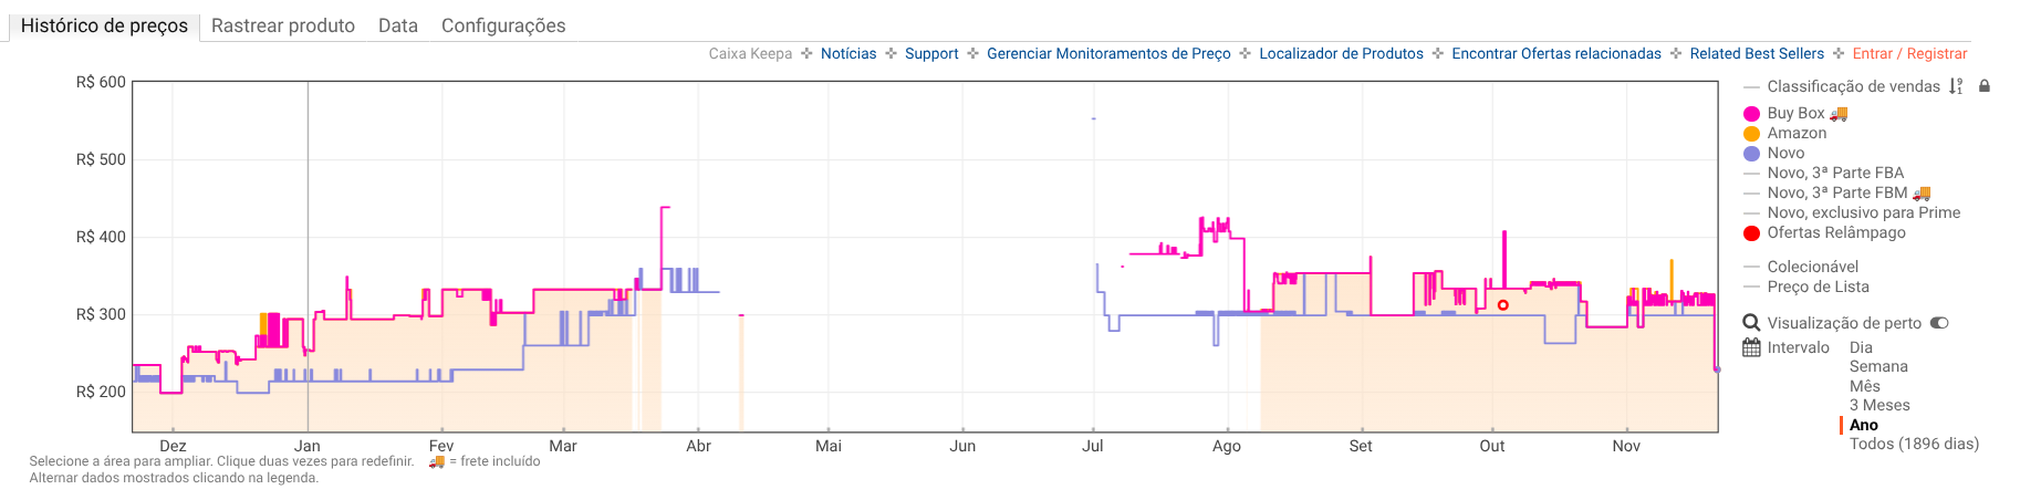Screen dimensions: 2041x500
Task: Click the magnifier icon for Visualização de perto
Action: 1751,323
